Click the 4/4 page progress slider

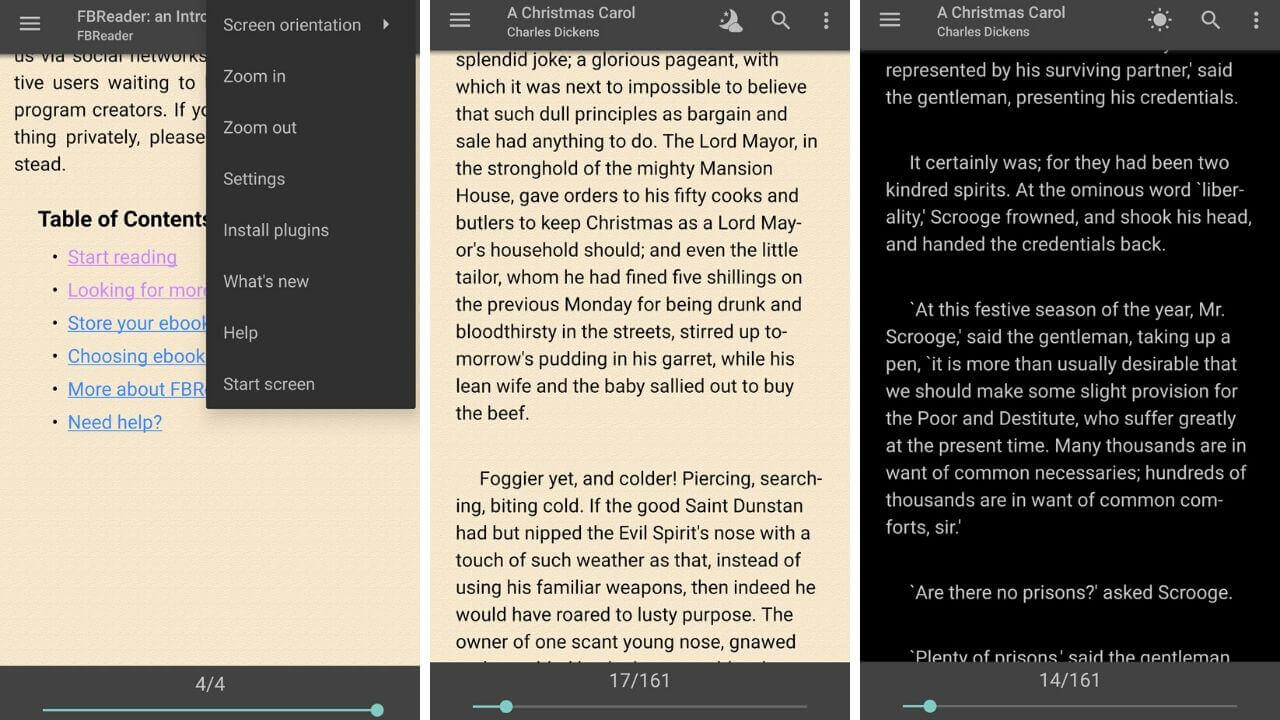[x=210, y=710]
